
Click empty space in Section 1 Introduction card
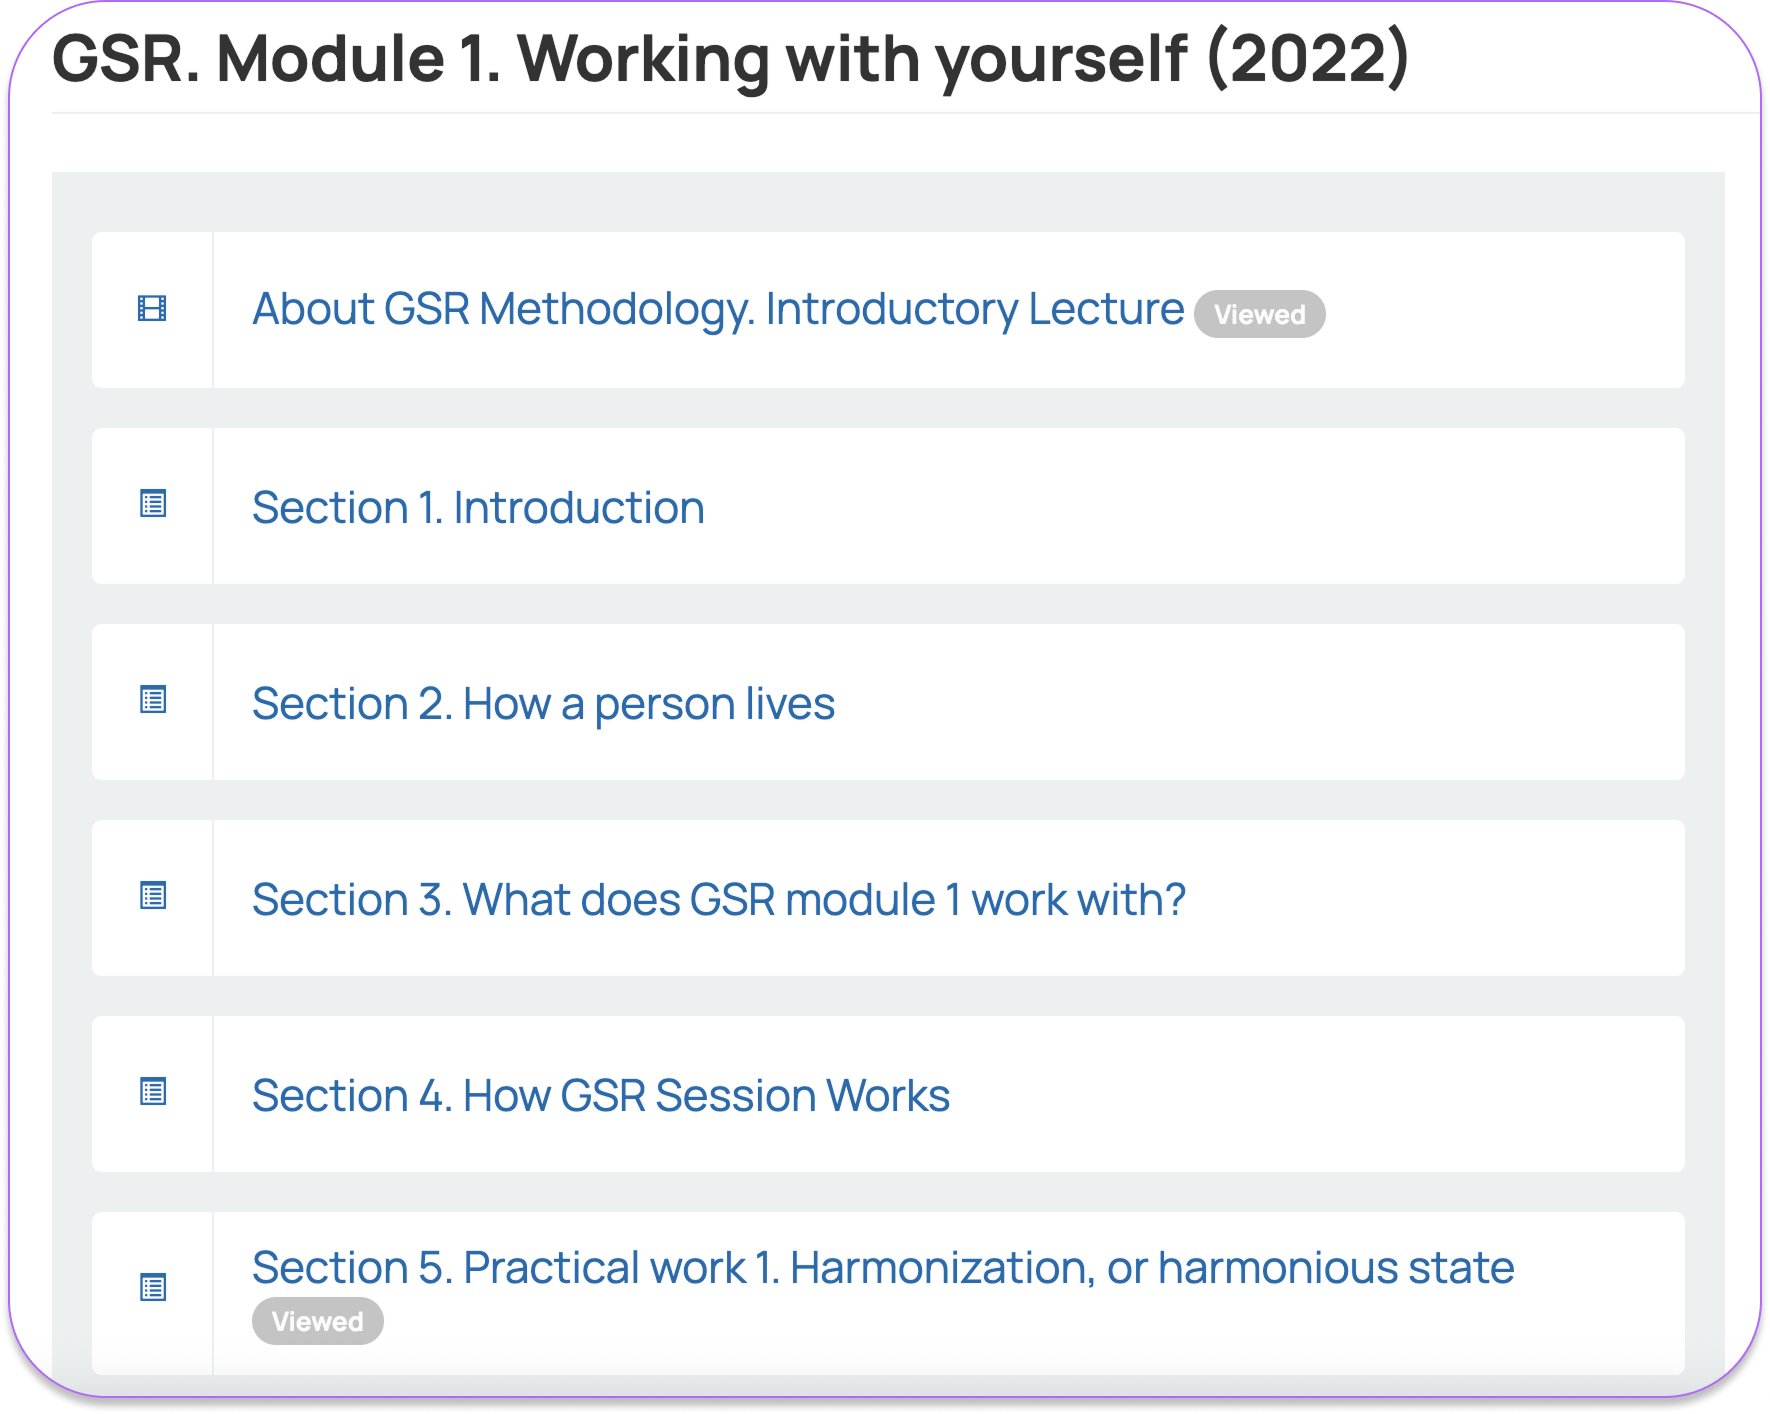(x=1200, y=507)
